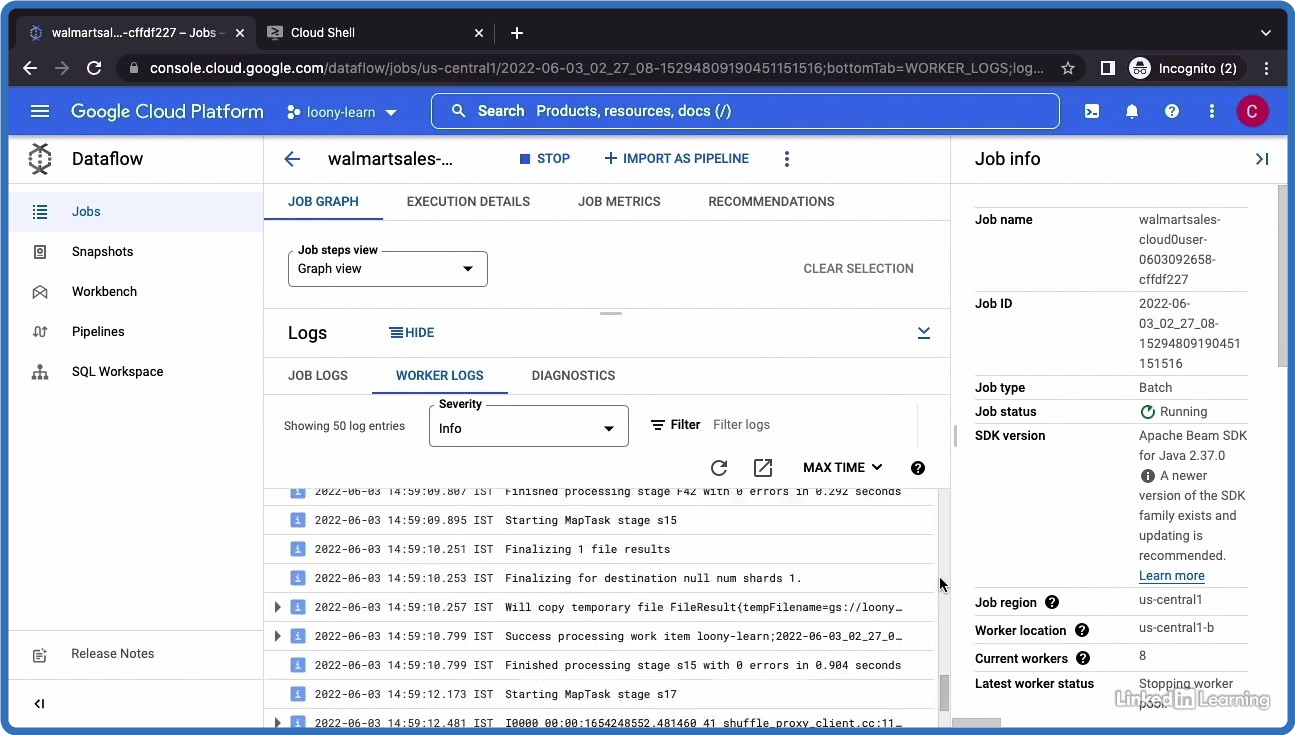The image size is (1295, 735).
Task: Open the Chrome tab search chevron
Action: pyautogui.click(x=1266, y=33)
